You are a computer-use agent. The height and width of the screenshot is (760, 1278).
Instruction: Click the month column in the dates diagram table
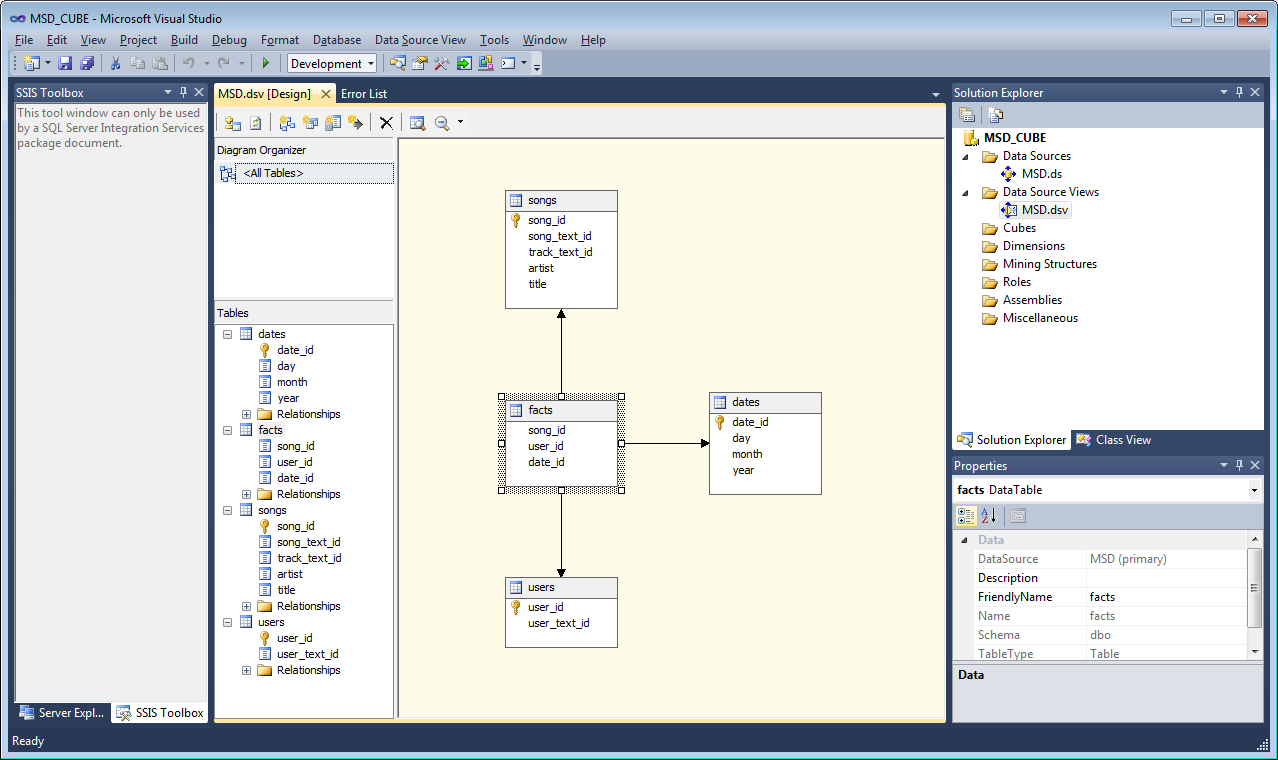tap(747, 454)
